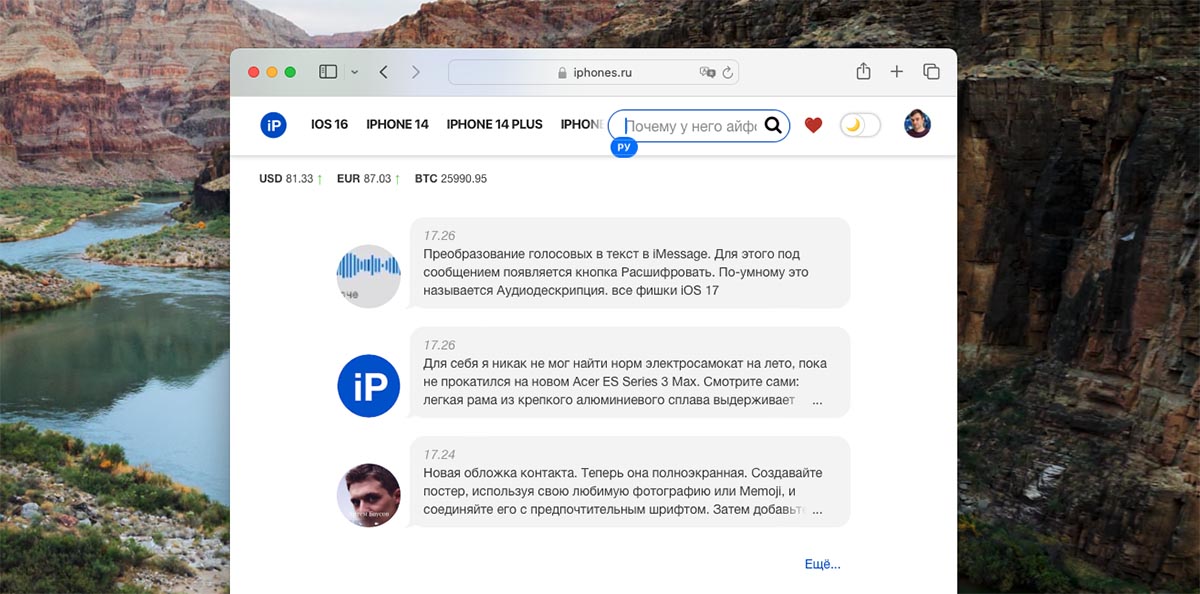1200x594 pixels.
Task: Open the IPHONE 14 menu item
Action: [397, 125]
